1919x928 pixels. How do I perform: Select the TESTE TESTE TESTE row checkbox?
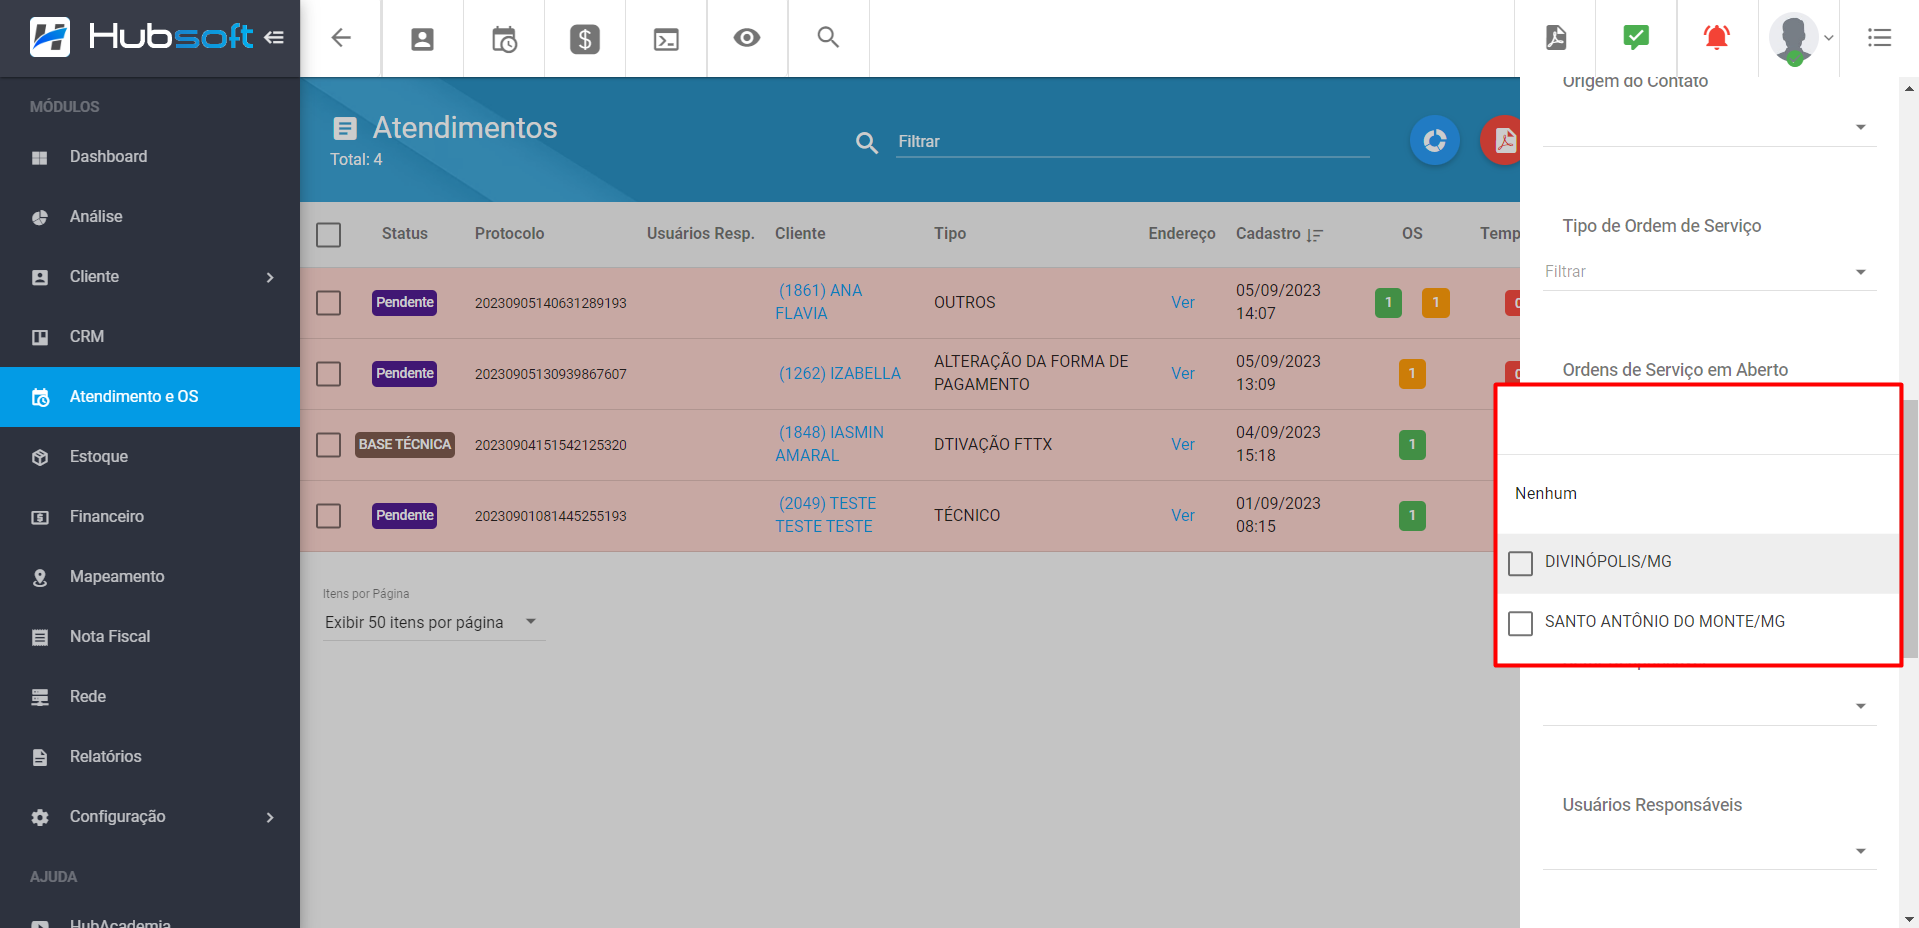pyautogui.click(x=328, y=516)
